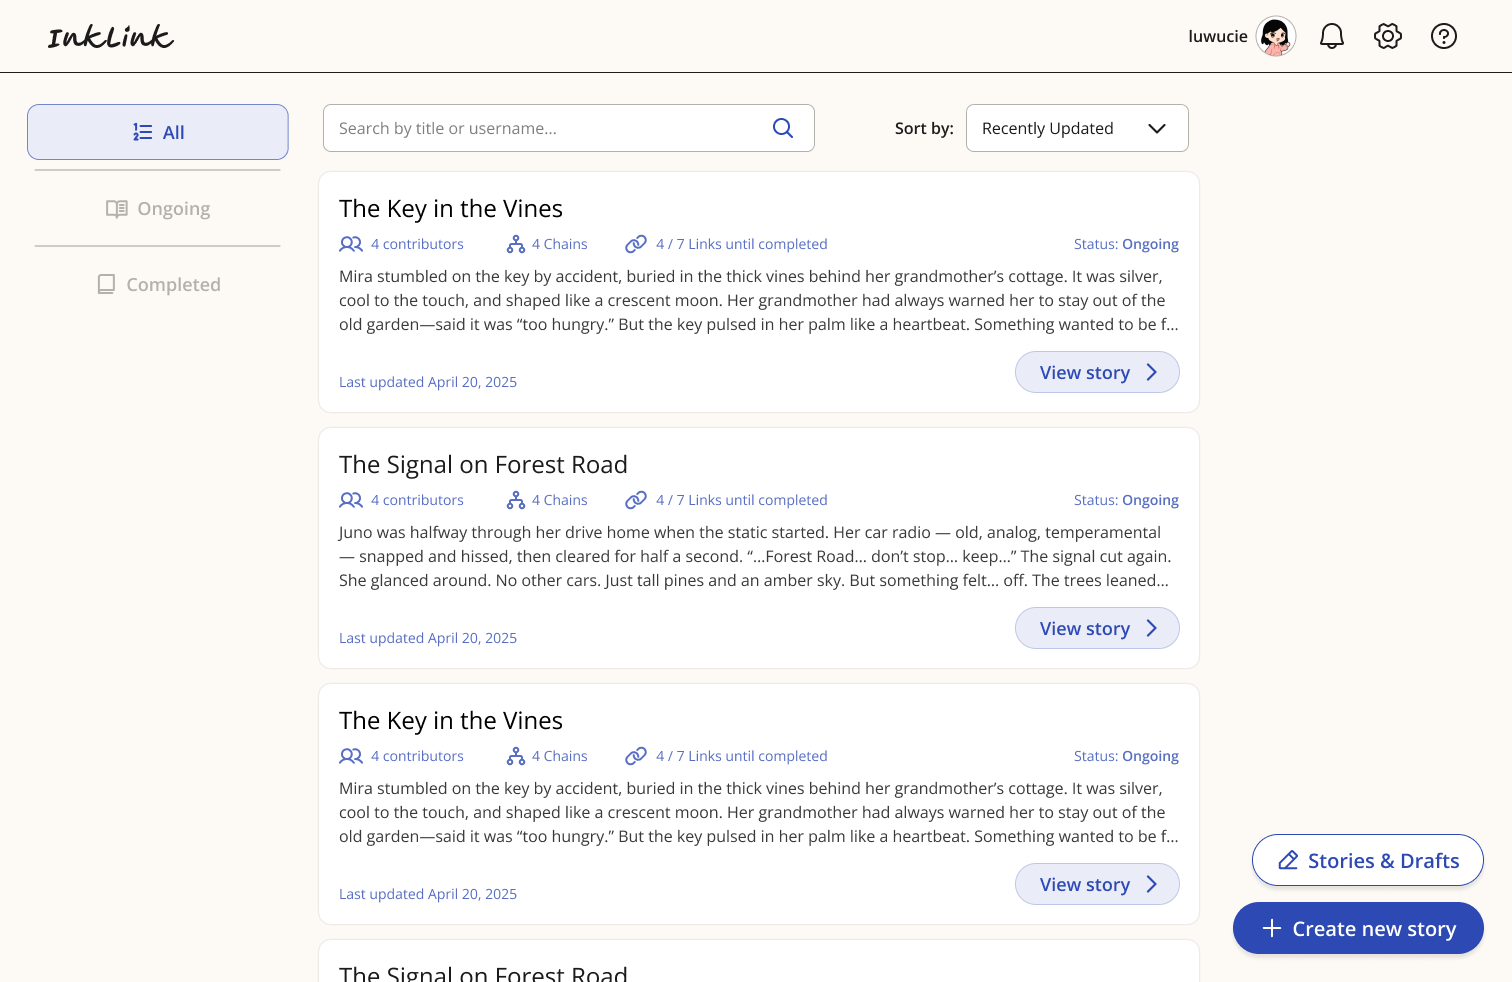Open the settings gear icon

(x=1388, y=36)
